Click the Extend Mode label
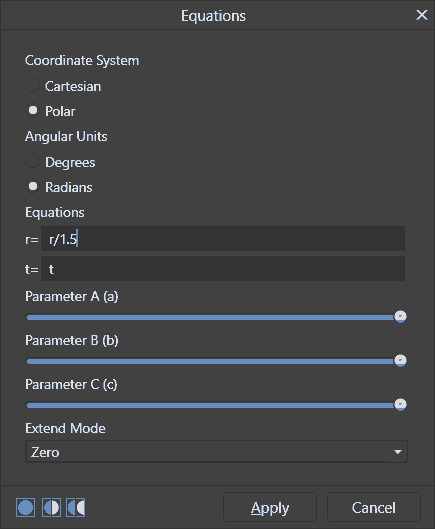 tap(65, 428)
